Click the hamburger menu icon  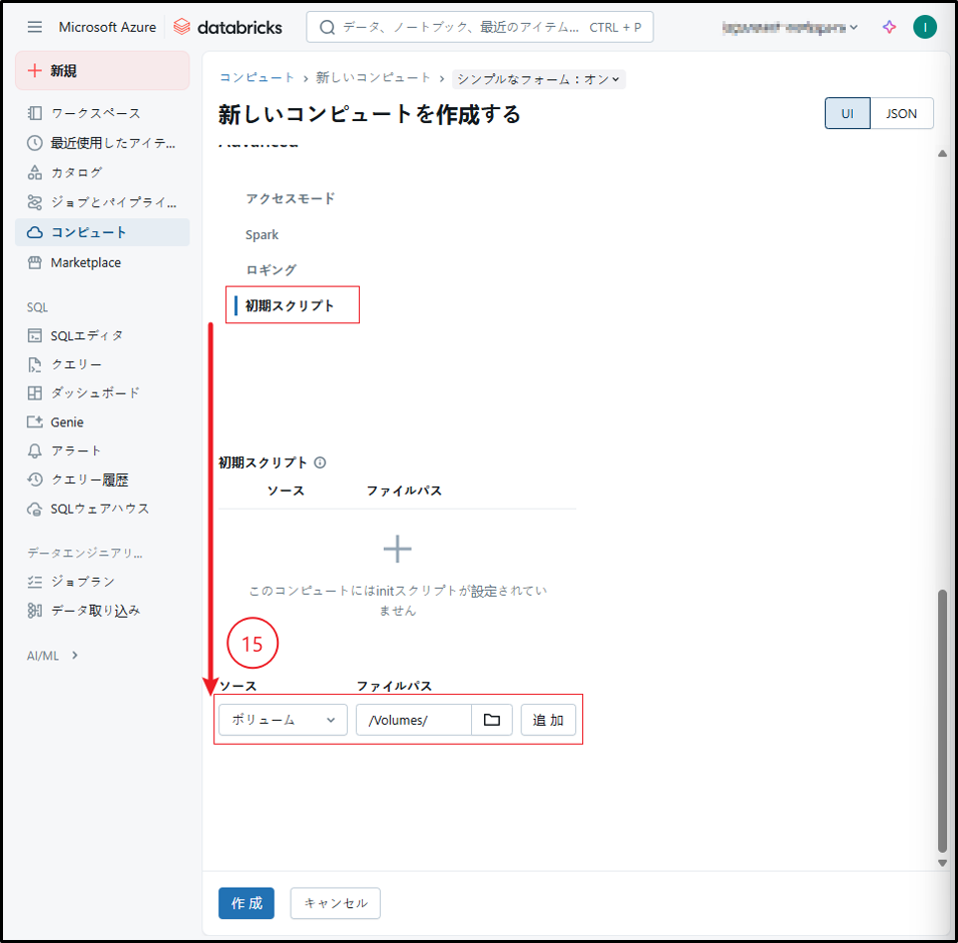[35, 27]
